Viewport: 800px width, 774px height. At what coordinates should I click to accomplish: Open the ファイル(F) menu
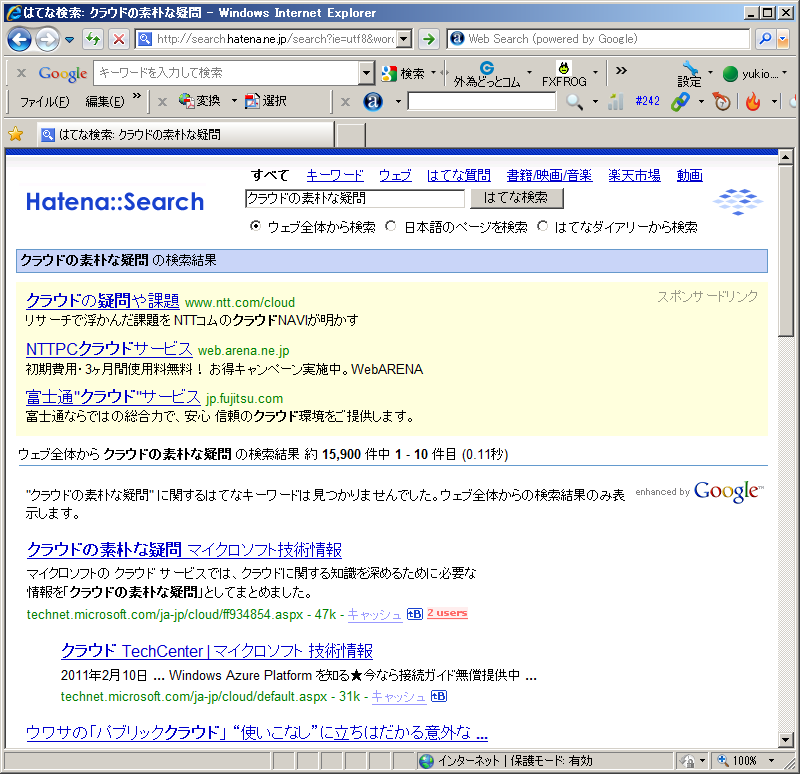tap(44, 101)
